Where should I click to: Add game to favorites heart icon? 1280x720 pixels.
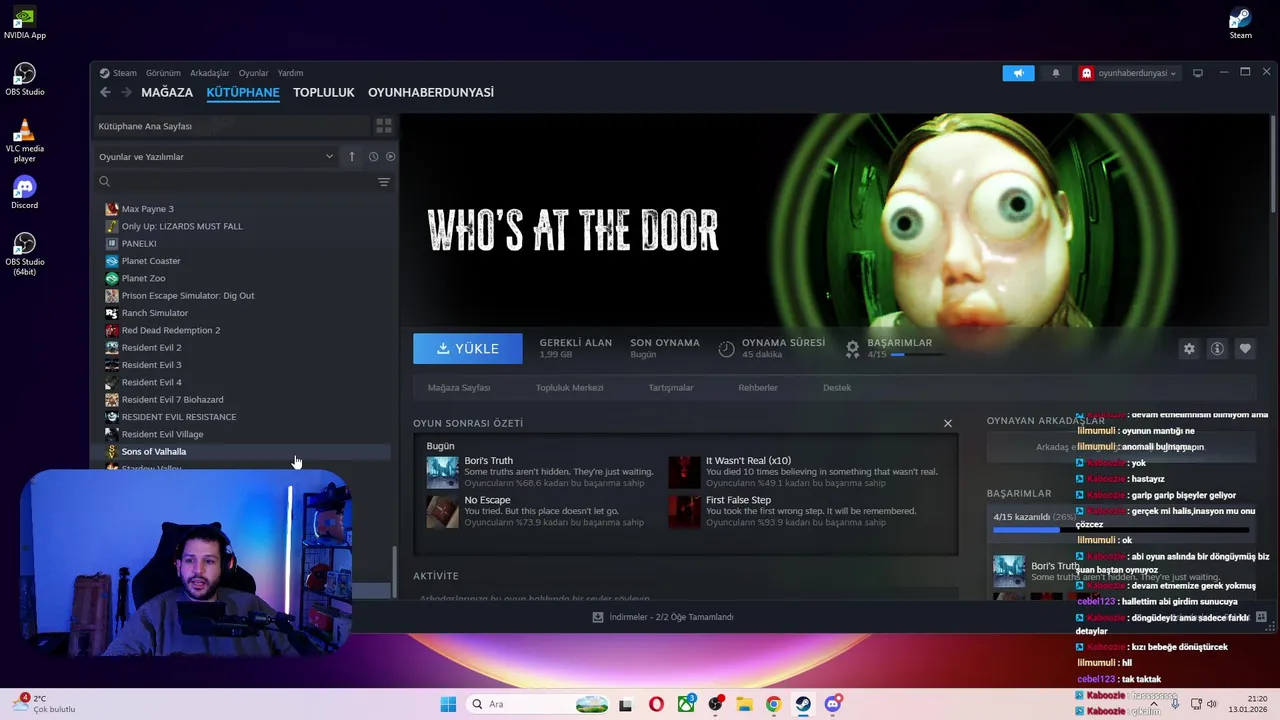pyautogui.click(x=1245, y=348)
